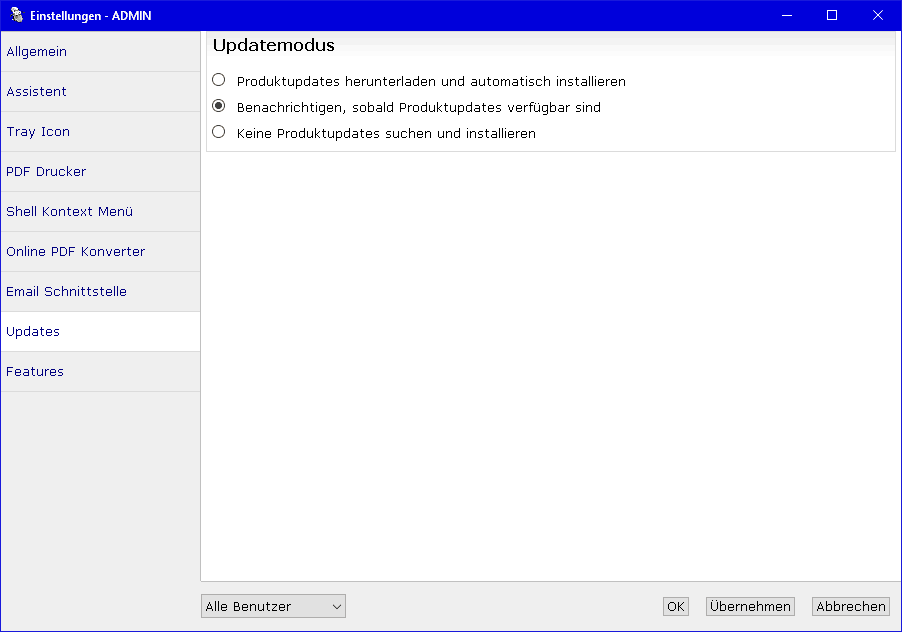Choose 'Benachrichtigen, sobald Produktupdates verfügbar sind' radio
The width and height of the screenshot is (902, 632).
pyautogui.click(x=219, y=106)
